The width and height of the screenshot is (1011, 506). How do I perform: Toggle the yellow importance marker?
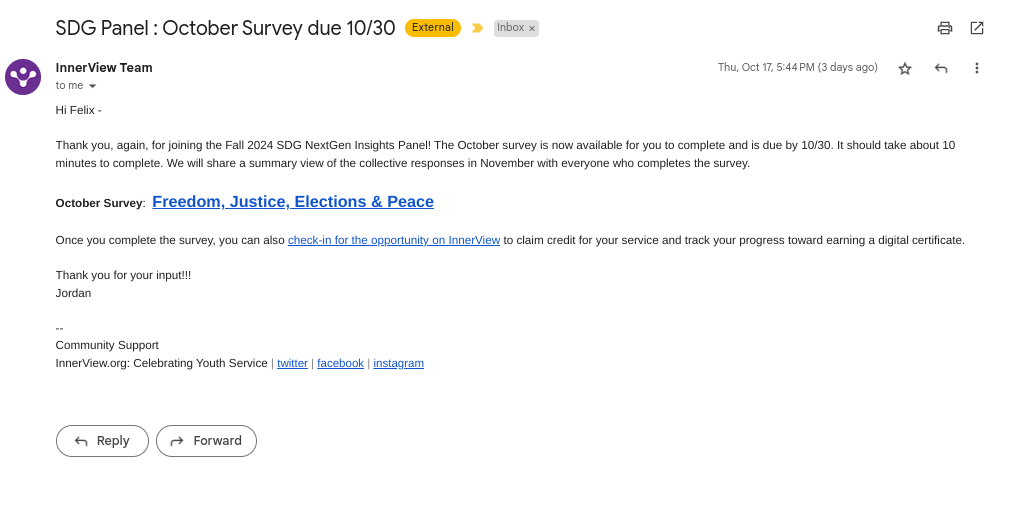point(477,28)
